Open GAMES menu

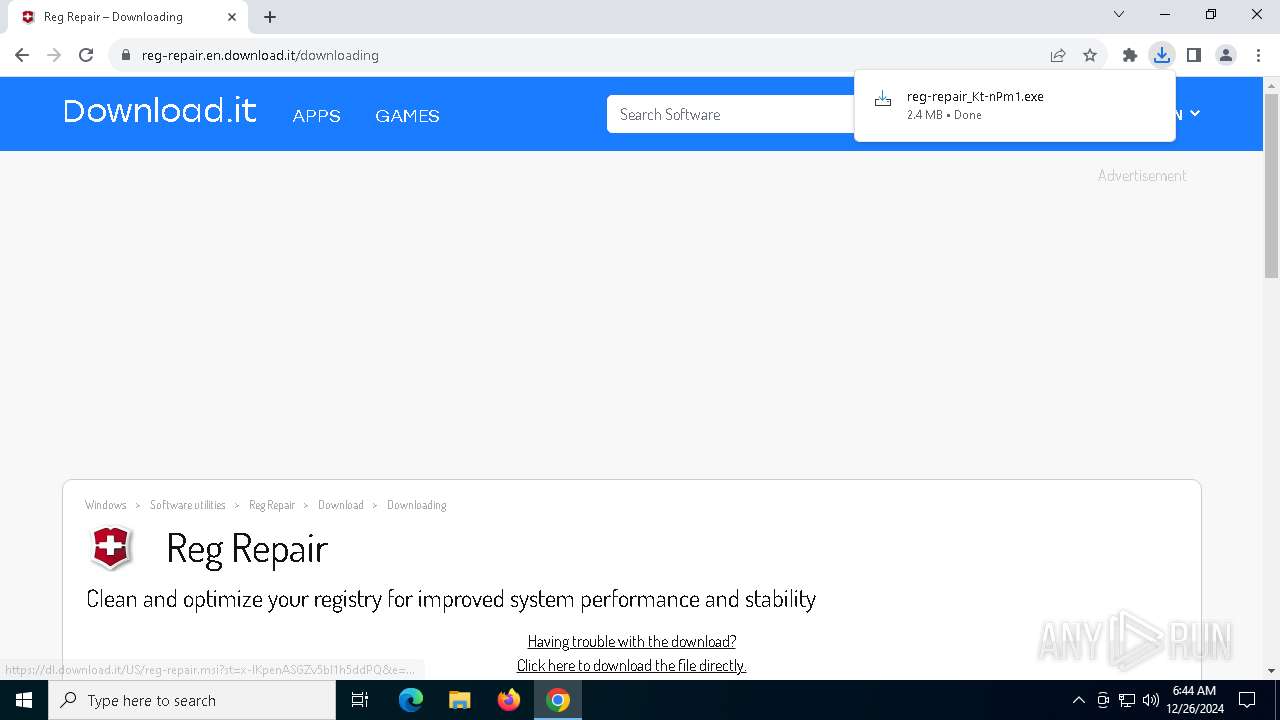click(407, 116)
